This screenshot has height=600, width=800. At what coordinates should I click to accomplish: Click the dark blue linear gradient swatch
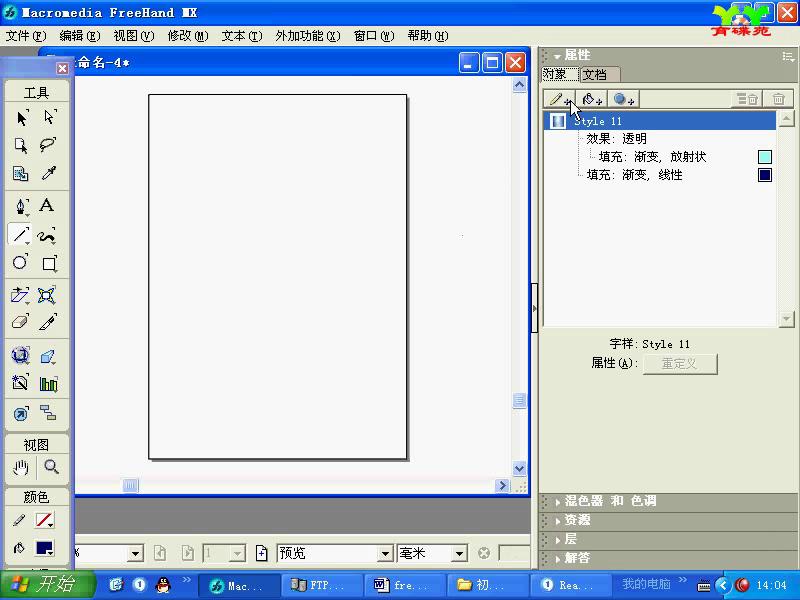point(765,175)
